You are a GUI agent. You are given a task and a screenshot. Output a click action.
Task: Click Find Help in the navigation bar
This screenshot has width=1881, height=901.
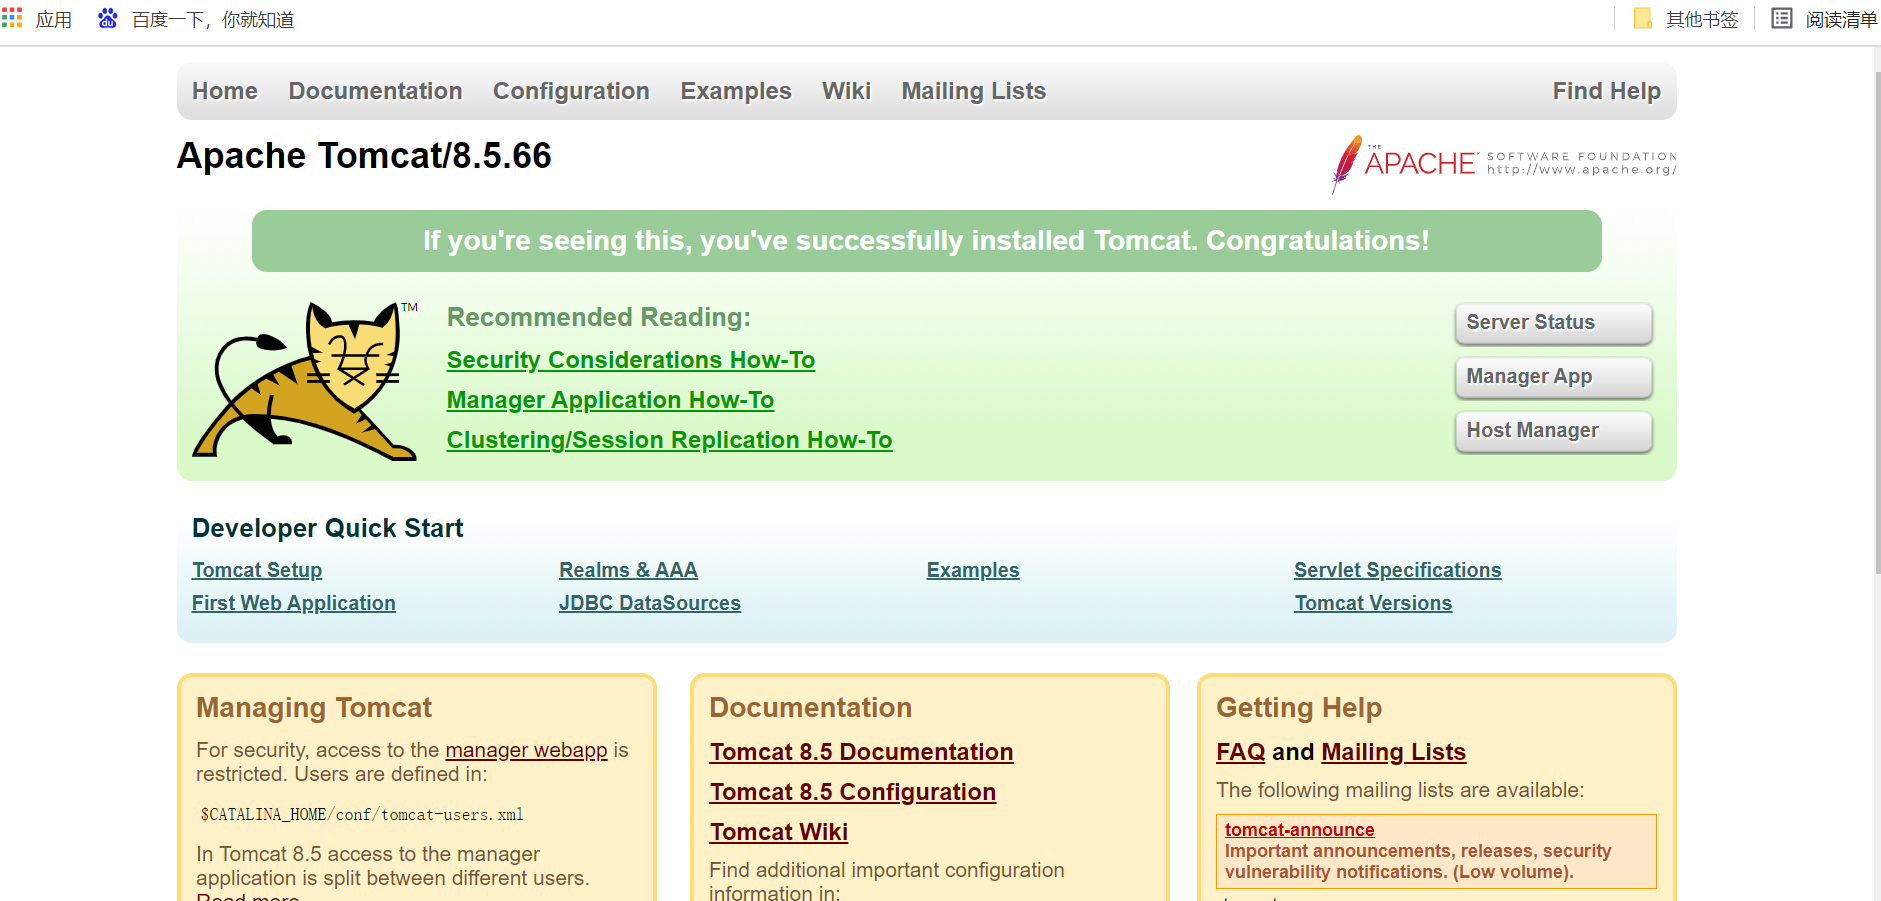click(x=1606, y=91)
